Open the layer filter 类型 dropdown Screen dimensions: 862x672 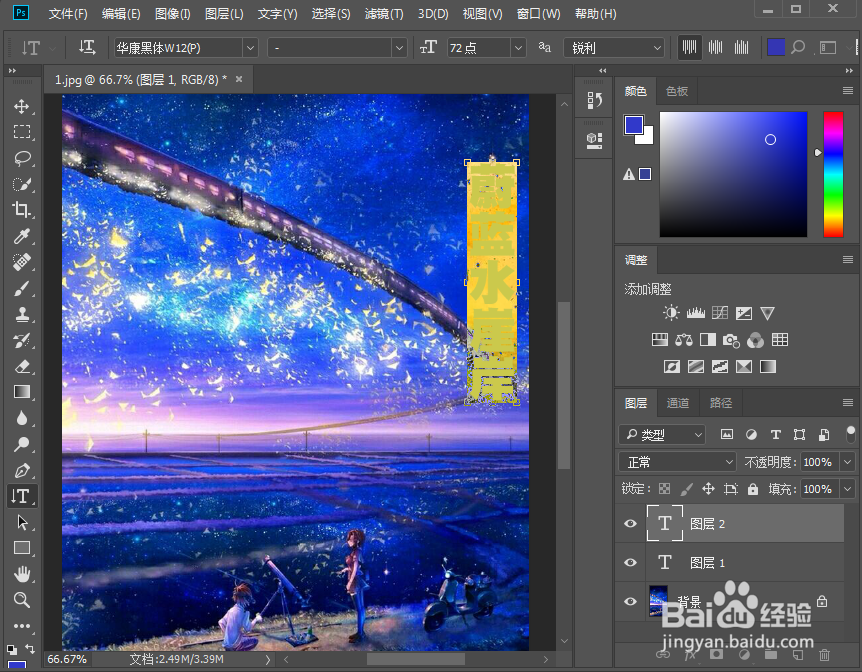pyautogui.click(x=662, y=434)
